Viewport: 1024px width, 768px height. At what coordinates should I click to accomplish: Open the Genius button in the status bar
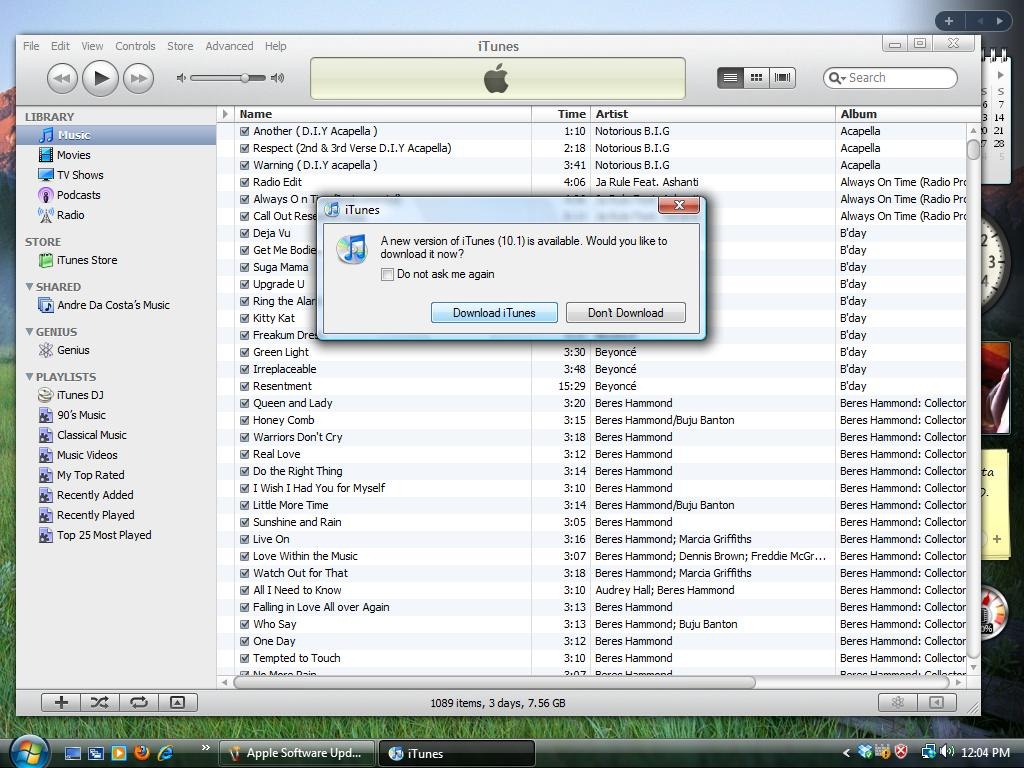(898, 703)
